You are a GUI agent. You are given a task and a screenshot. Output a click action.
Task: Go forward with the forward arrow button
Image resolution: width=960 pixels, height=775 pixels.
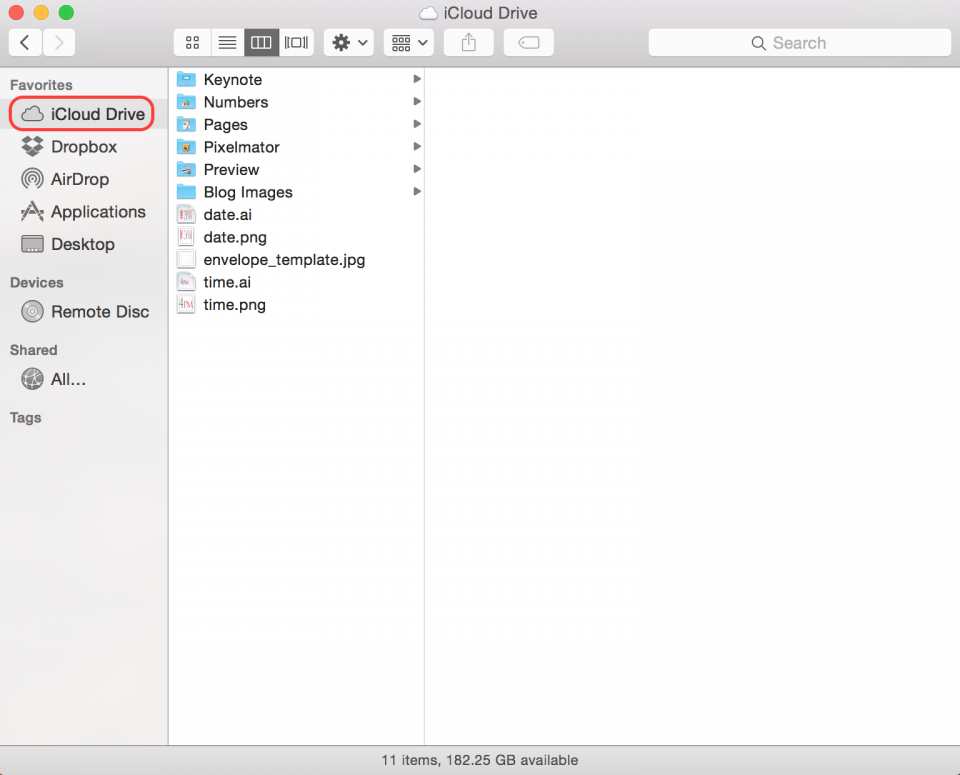(59, 42)
